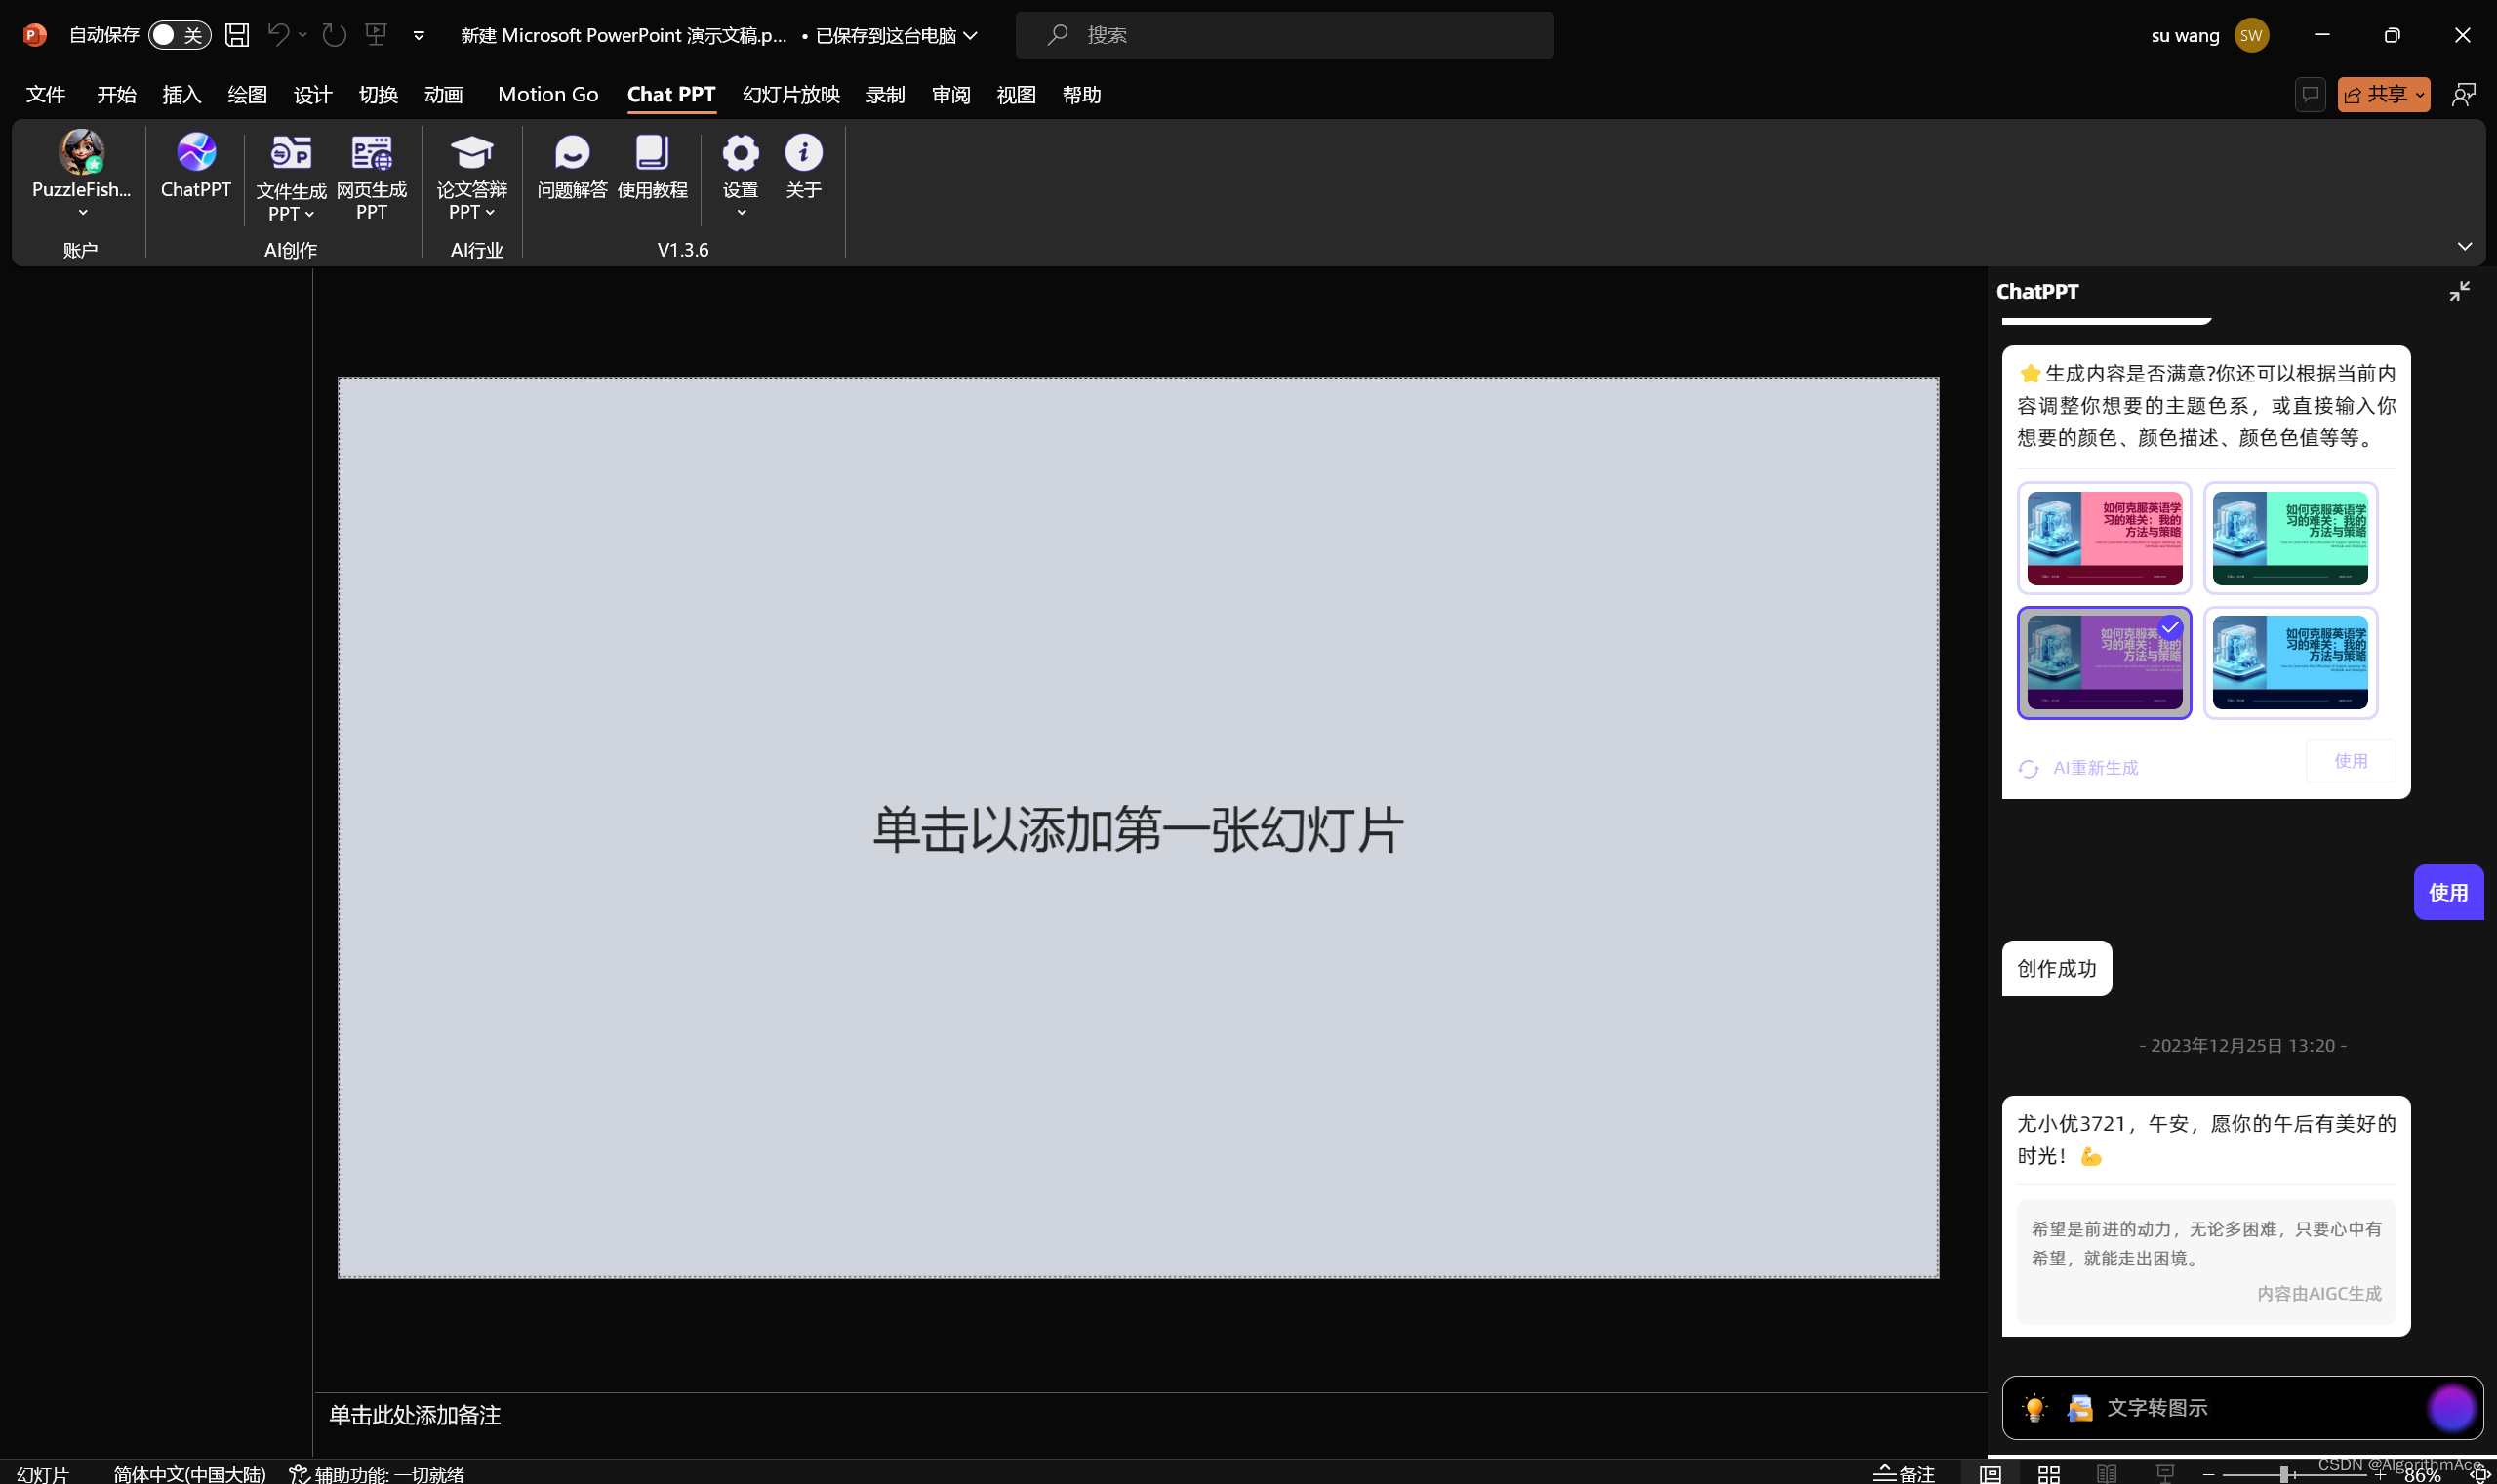Select the purple theme thumbnail
2497x1484 pixels.
point(2103,662)
